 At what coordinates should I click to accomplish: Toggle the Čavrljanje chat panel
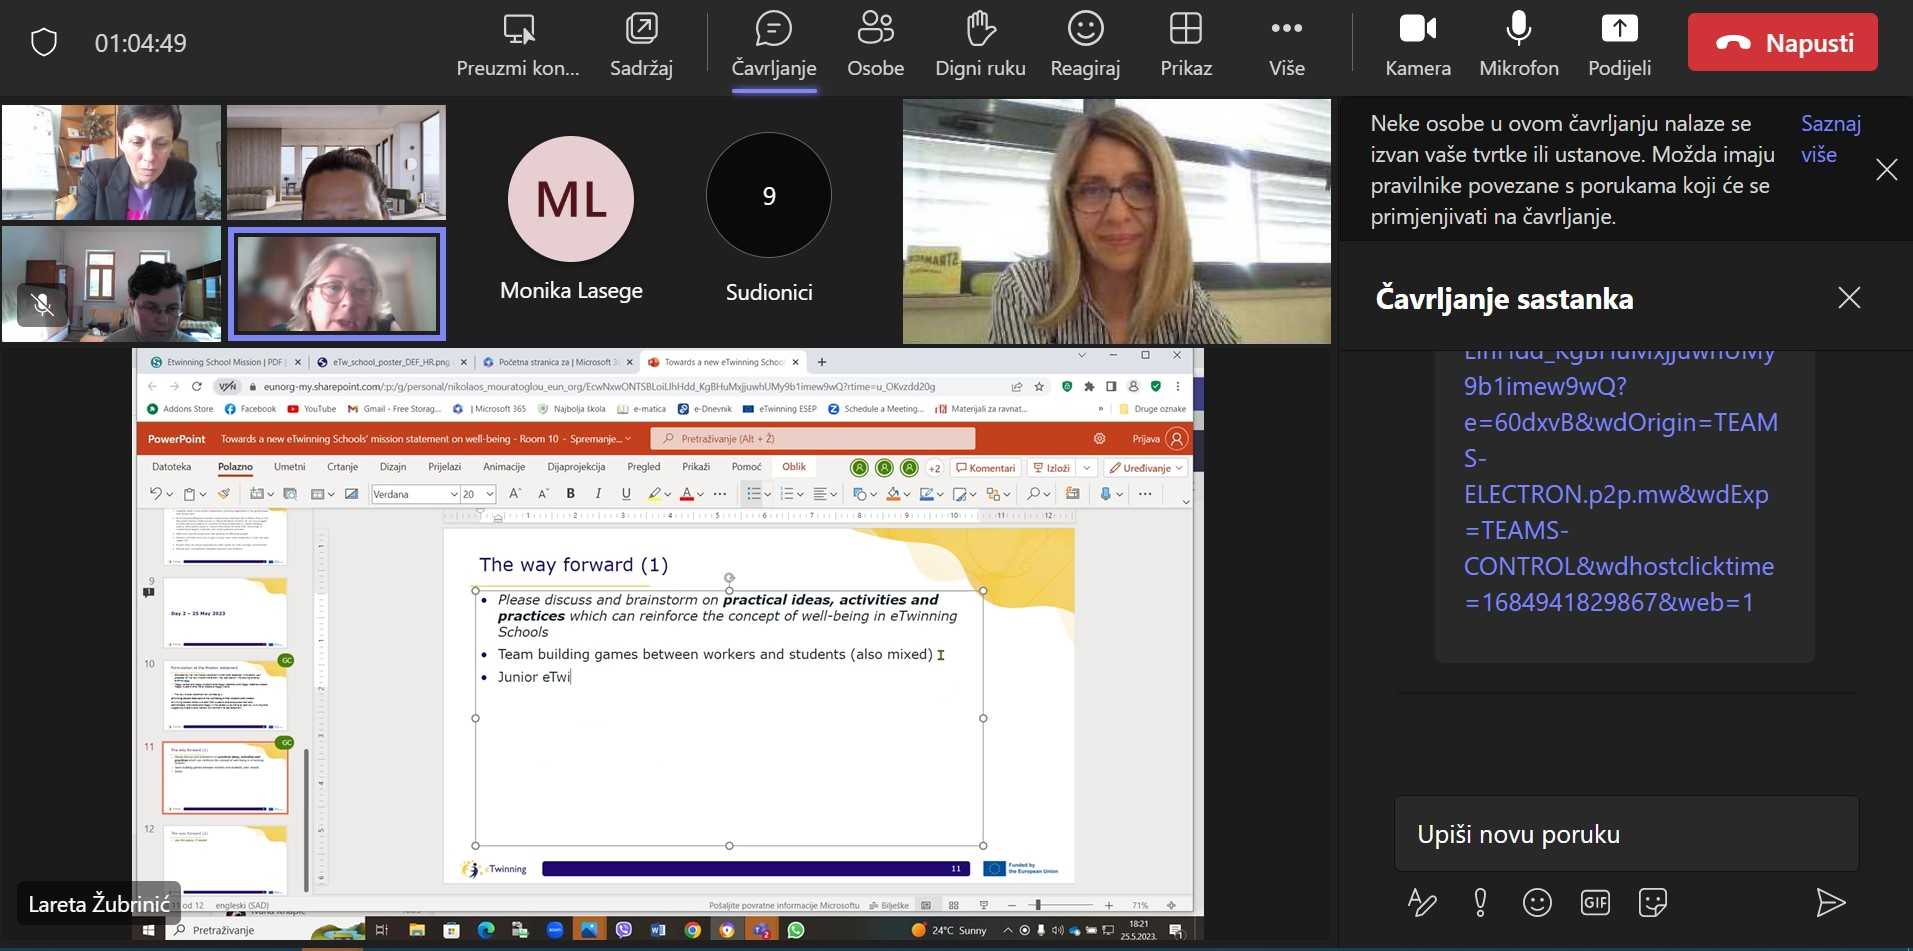(x=774, y=45)
